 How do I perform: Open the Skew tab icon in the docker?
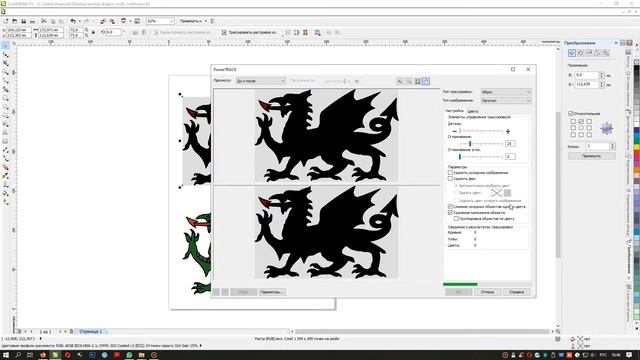(606, 53)
